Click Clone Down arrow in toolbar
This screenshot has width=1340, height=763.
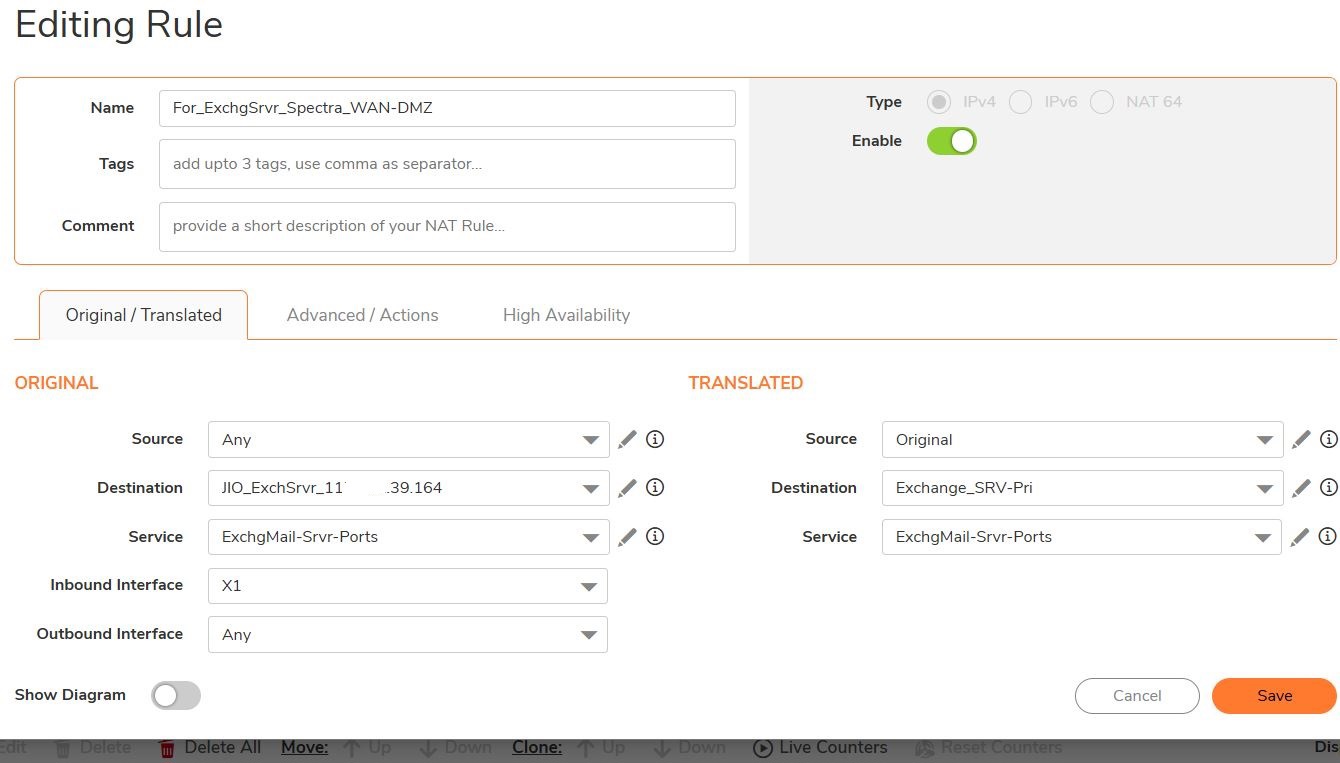click(662, 748)
